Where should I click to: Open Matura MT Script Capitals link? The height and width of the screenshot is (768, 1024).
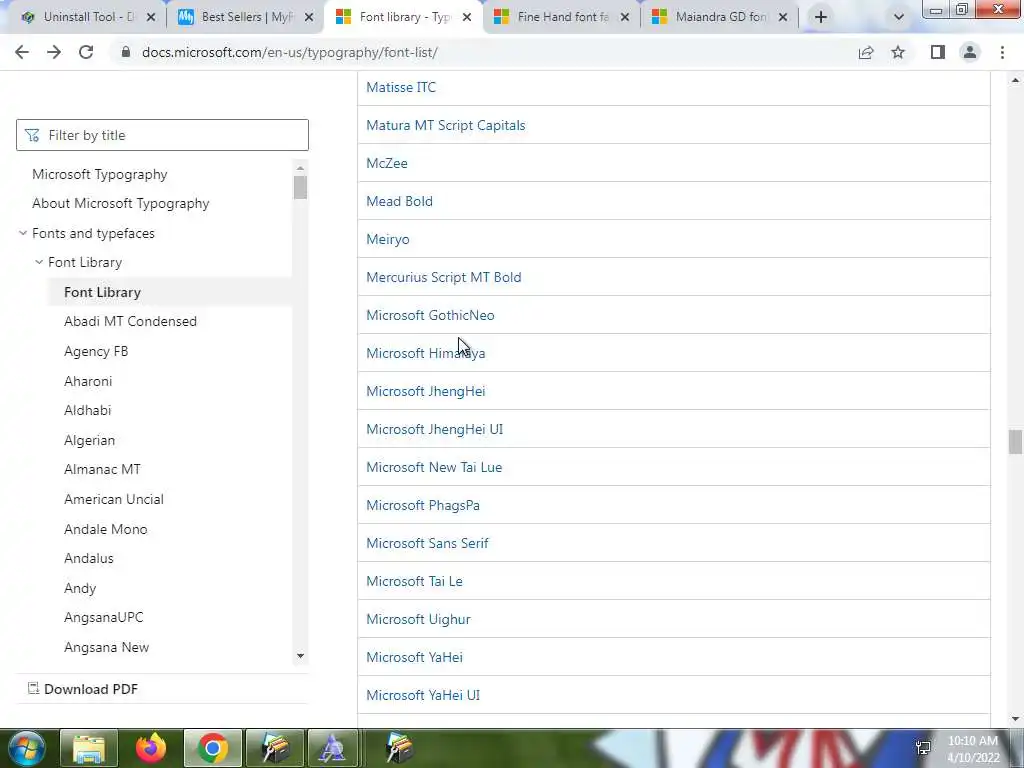click(x=445, y=125)
